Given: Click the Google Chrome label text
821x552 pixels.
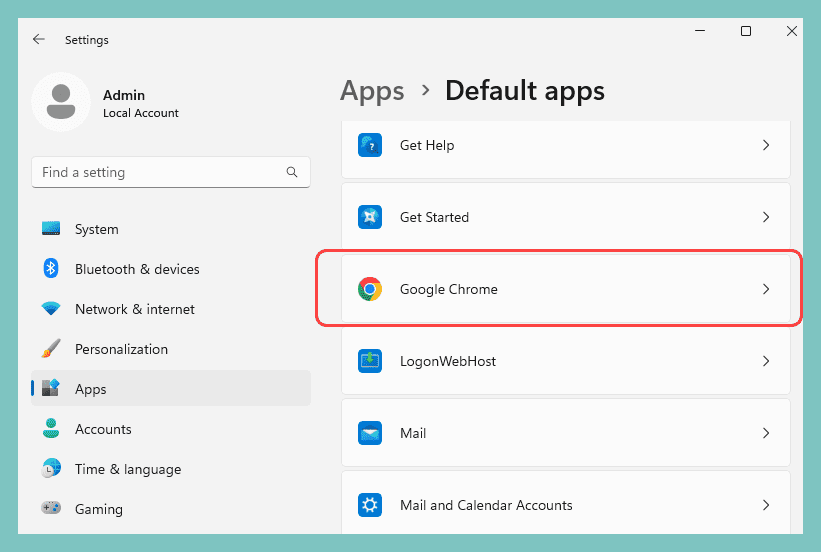Looking at the screenshot, I should pos(449,289).
